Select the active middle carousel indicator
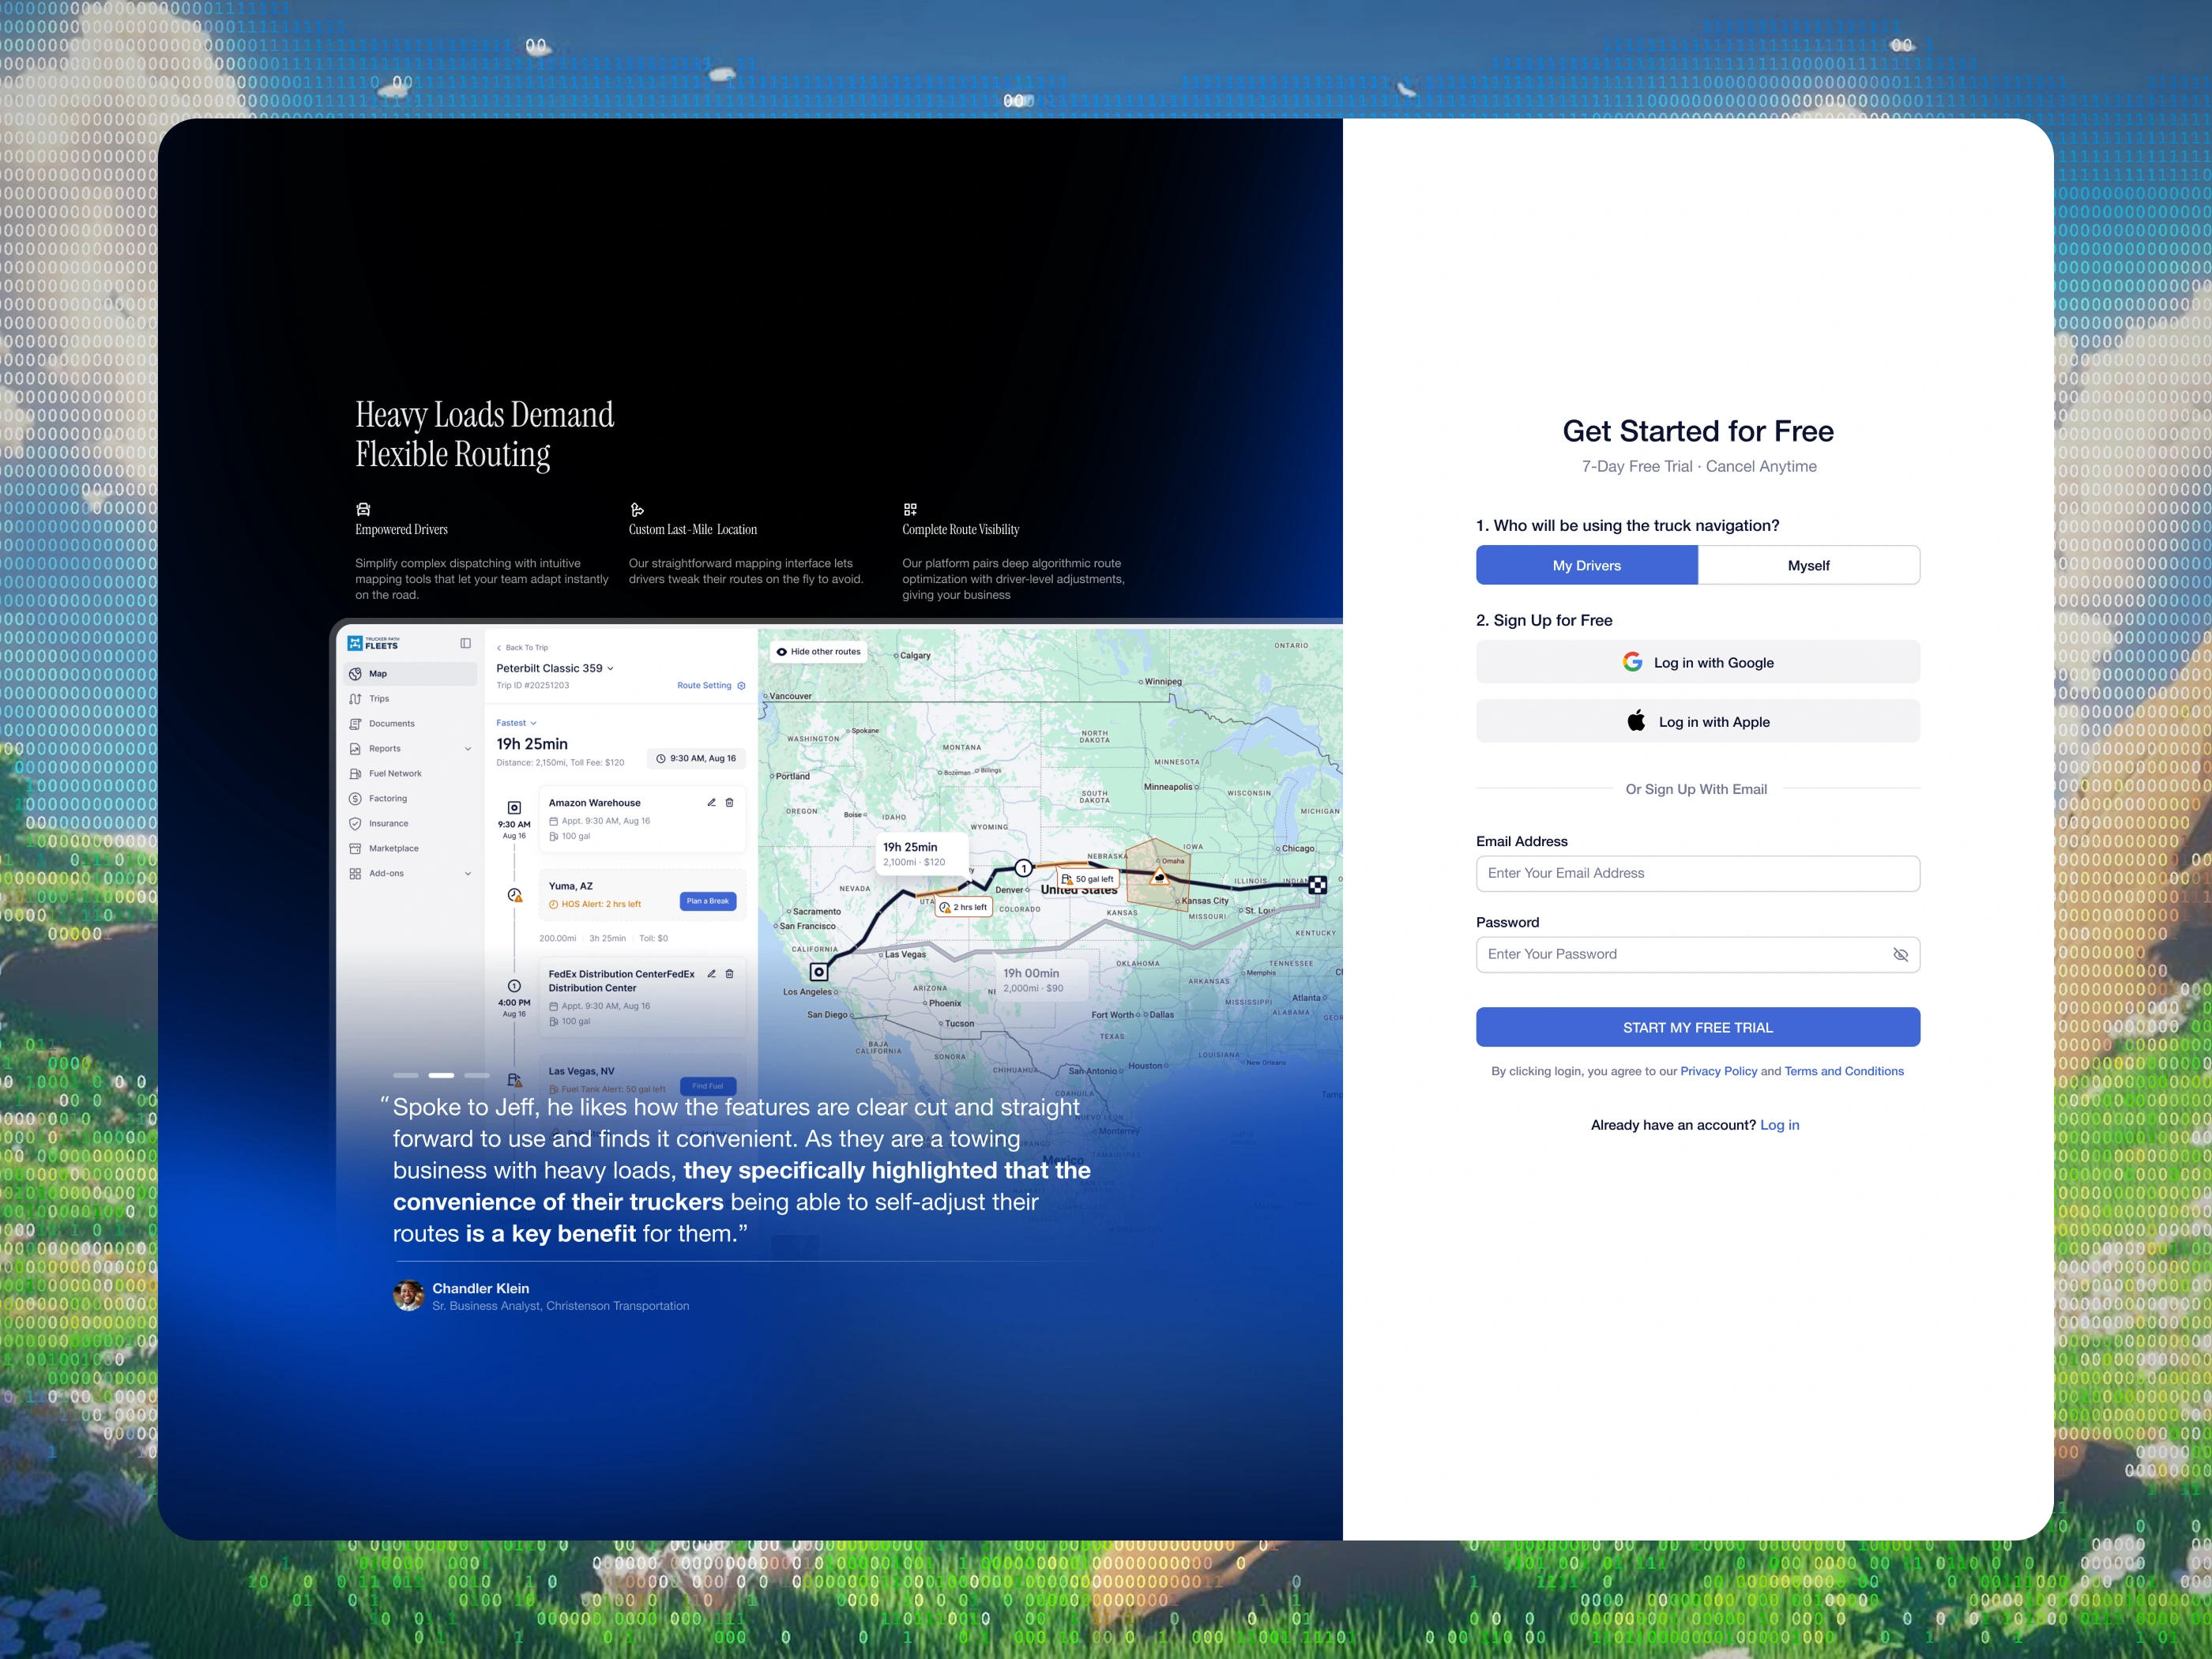 coord(441,1075)
